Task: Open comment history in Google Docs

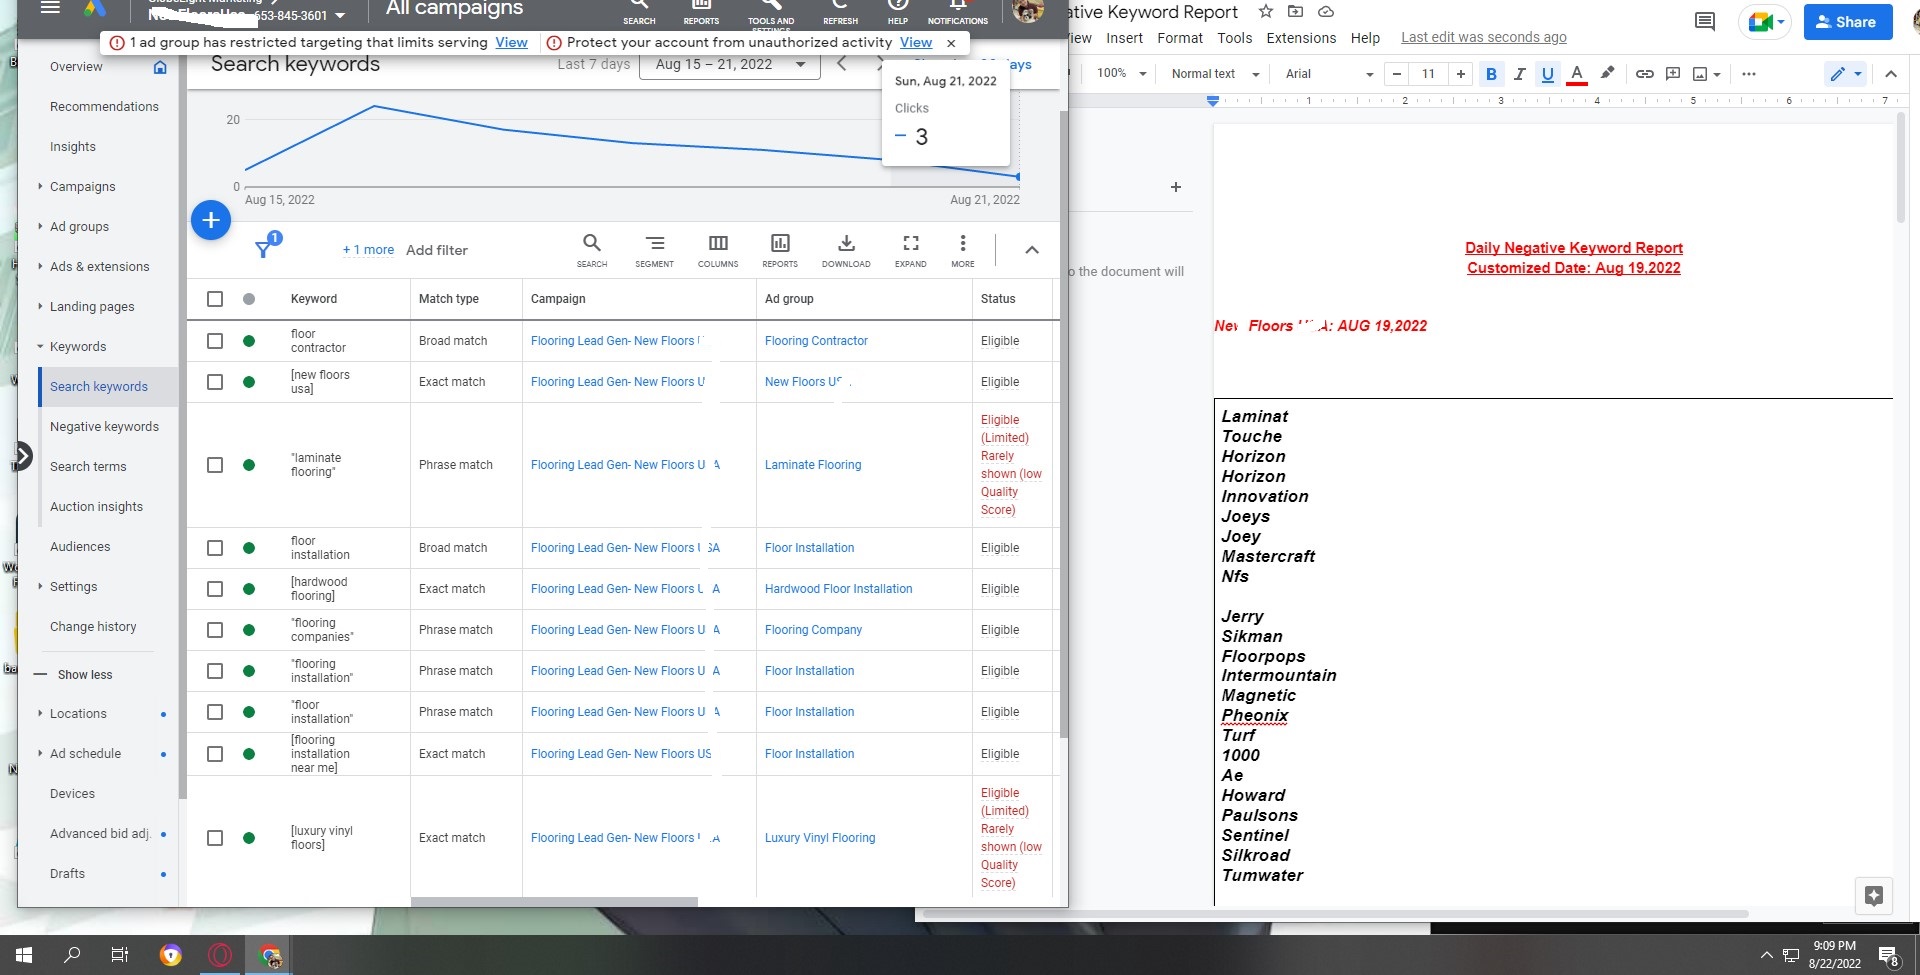Action: coord(1705,22)
